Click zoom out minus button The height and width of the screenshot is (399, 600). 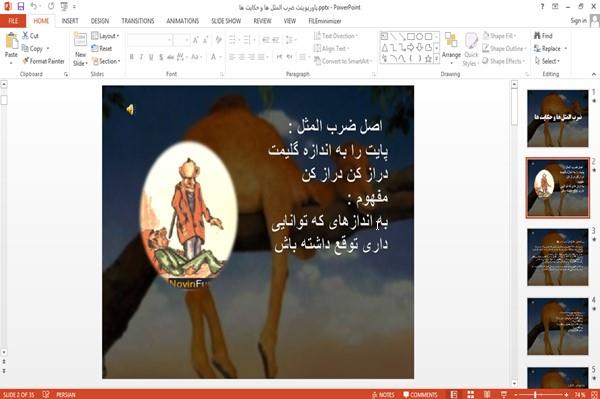point(516,395)
